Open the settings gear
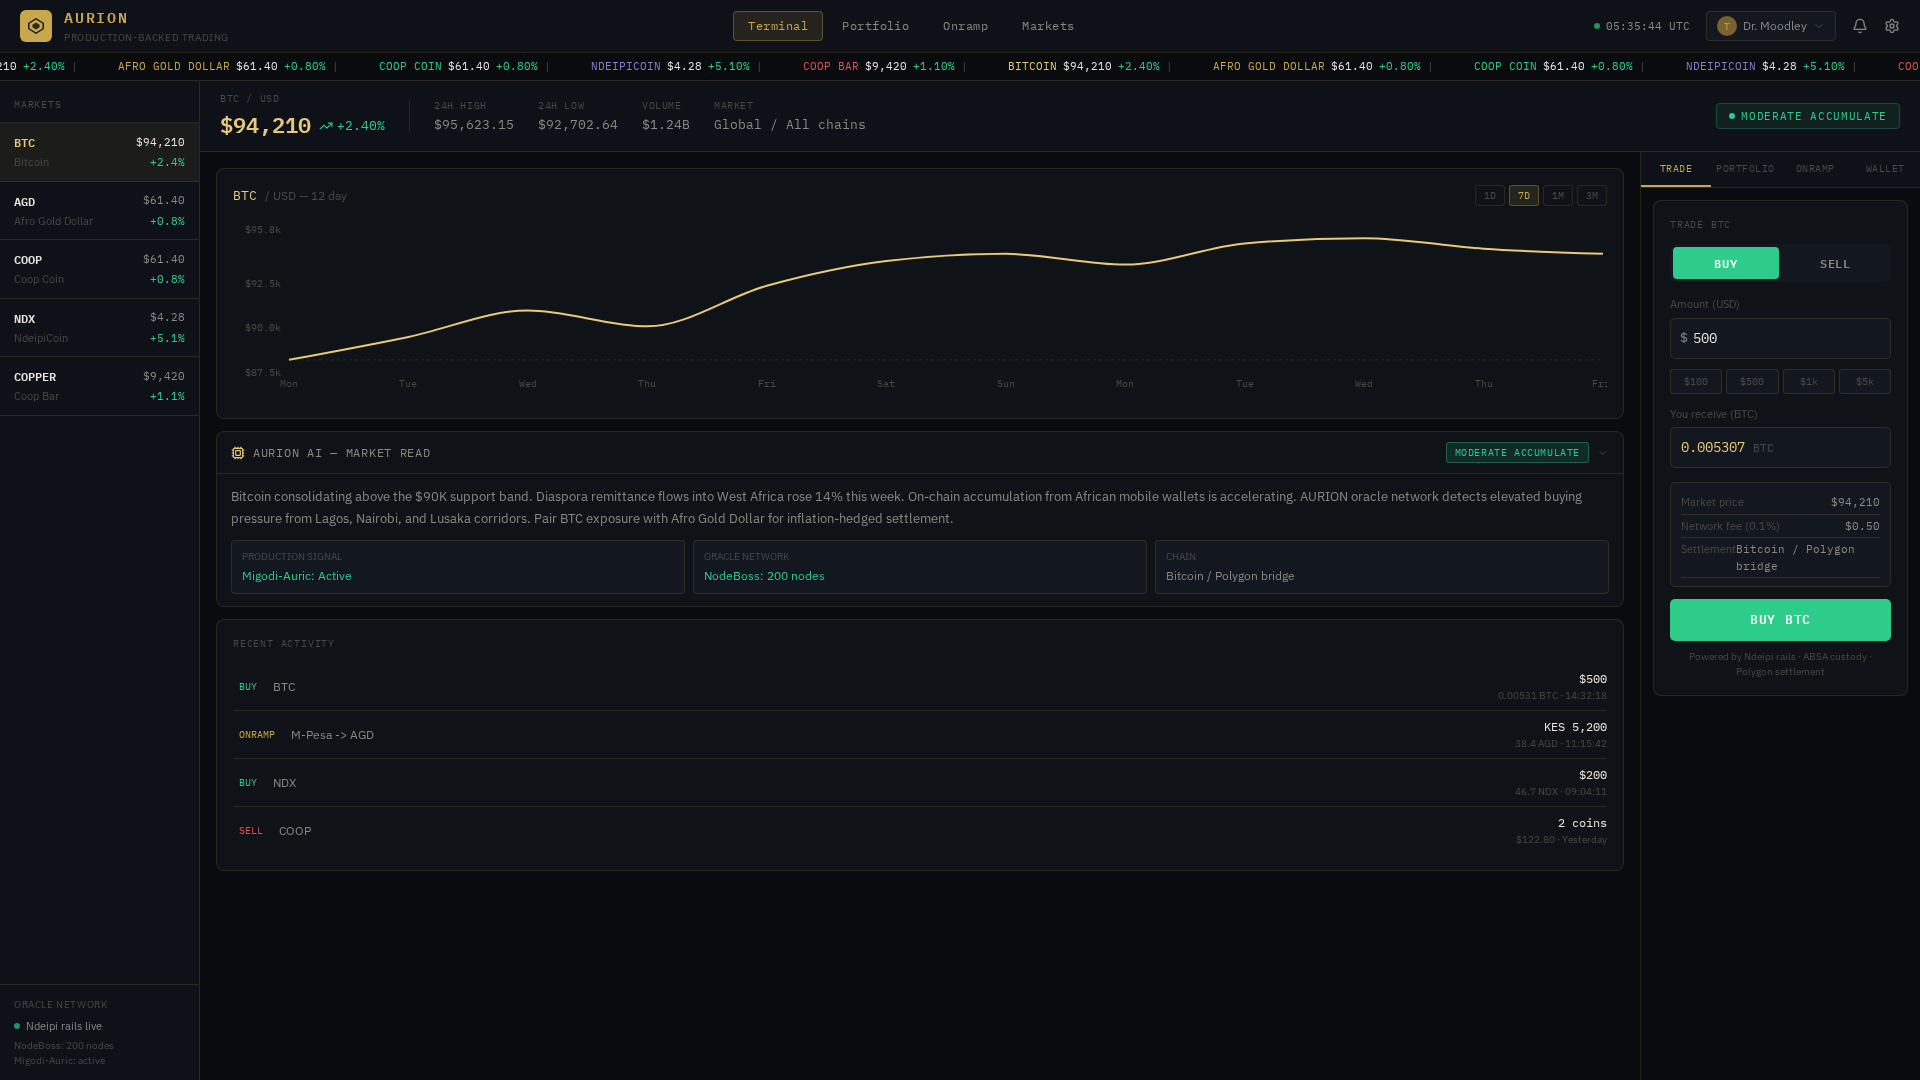The width and height of the screenshot is (1920, 1080). (1892, 25)
